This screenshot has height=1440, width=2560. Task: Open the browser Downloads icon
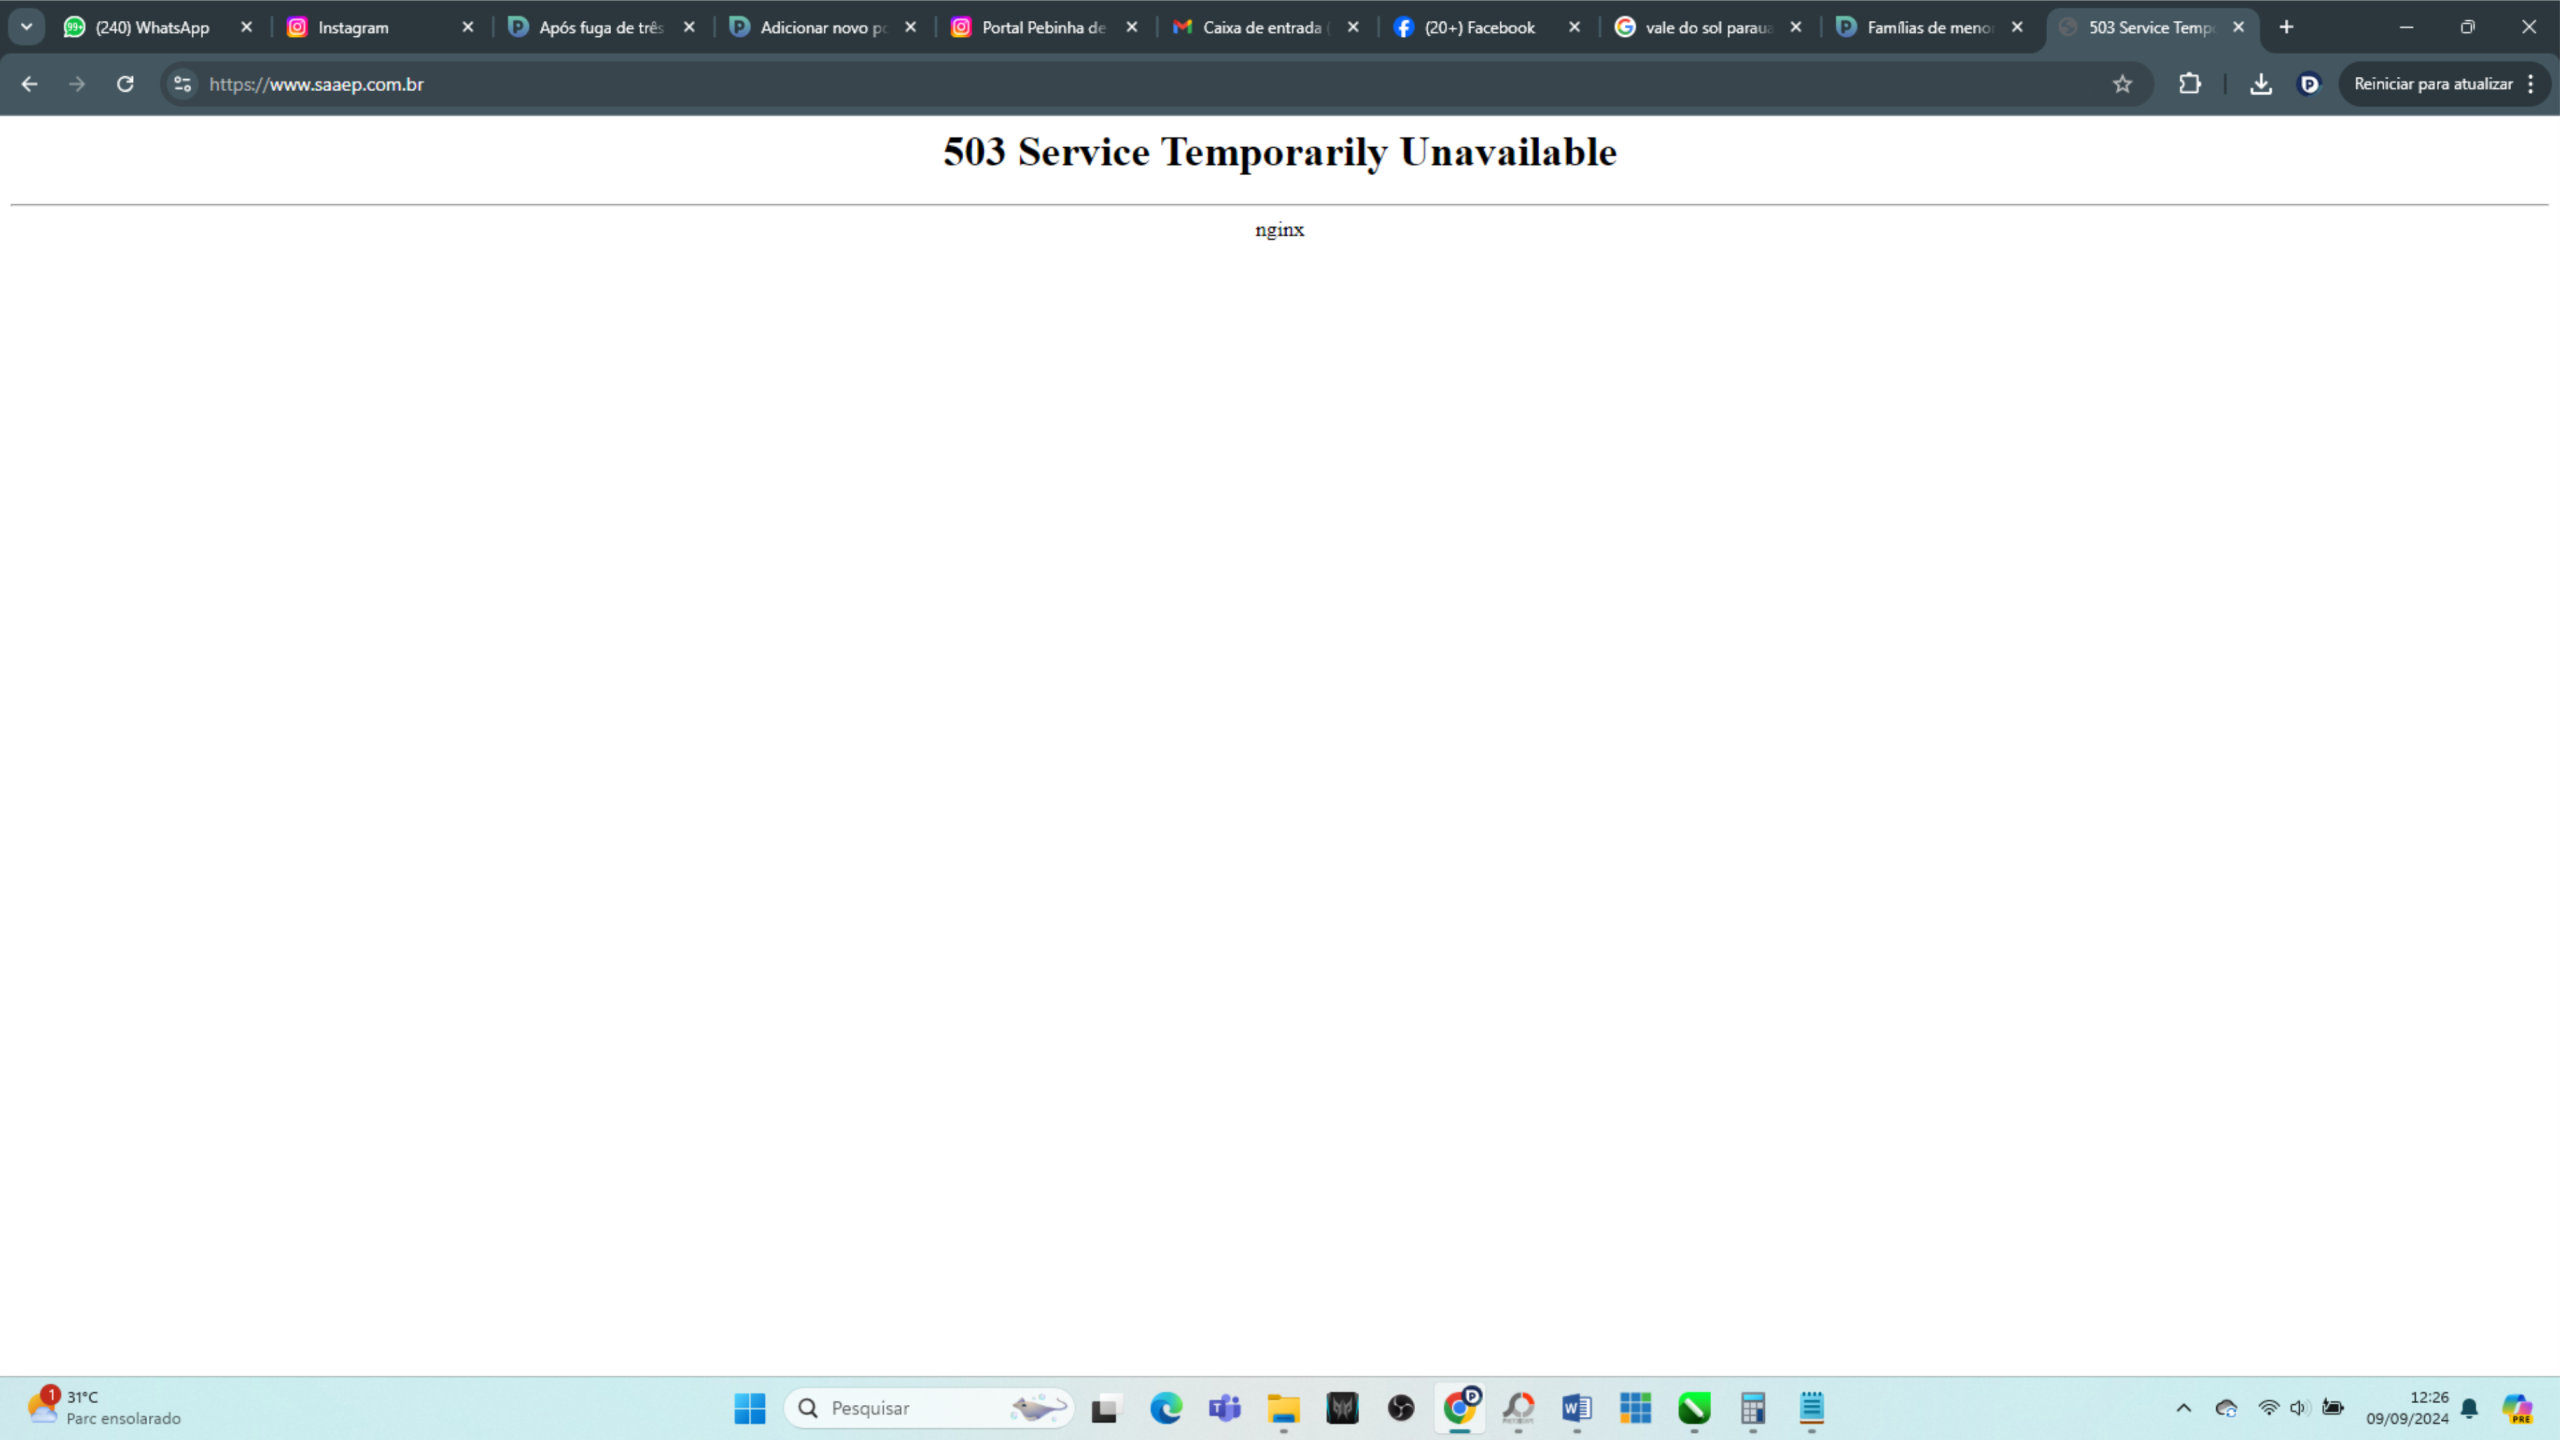pyautogui.click(x=2260, y=84)
